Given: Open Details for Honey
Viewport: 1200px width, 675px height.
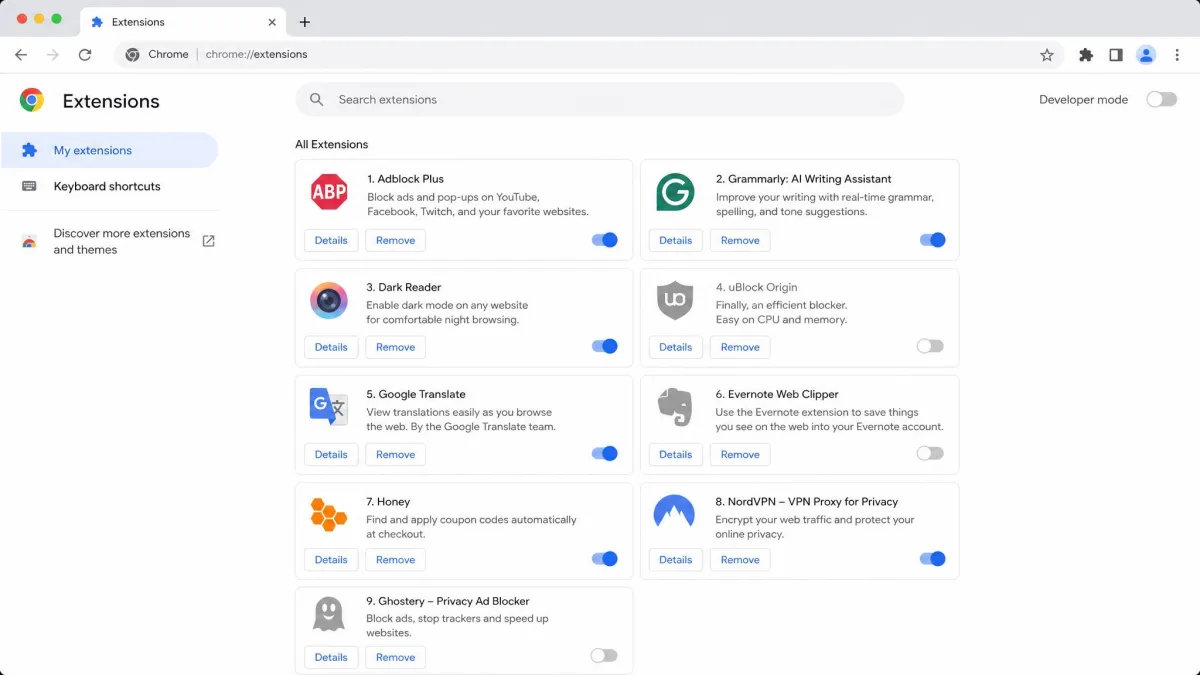Looking at the screenshot, I should 331,560.
